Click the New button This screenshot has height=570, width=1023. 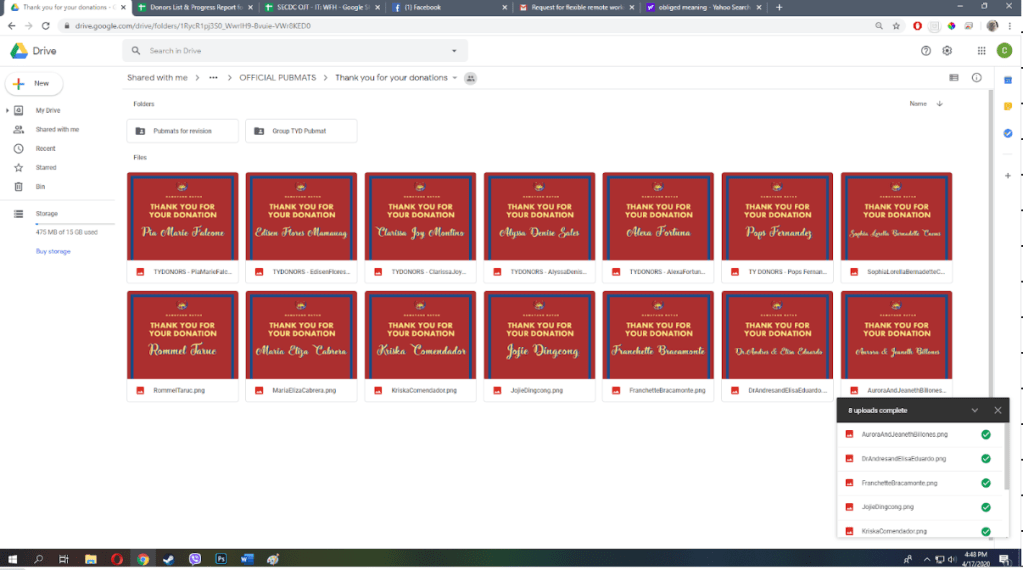(34, 84)
